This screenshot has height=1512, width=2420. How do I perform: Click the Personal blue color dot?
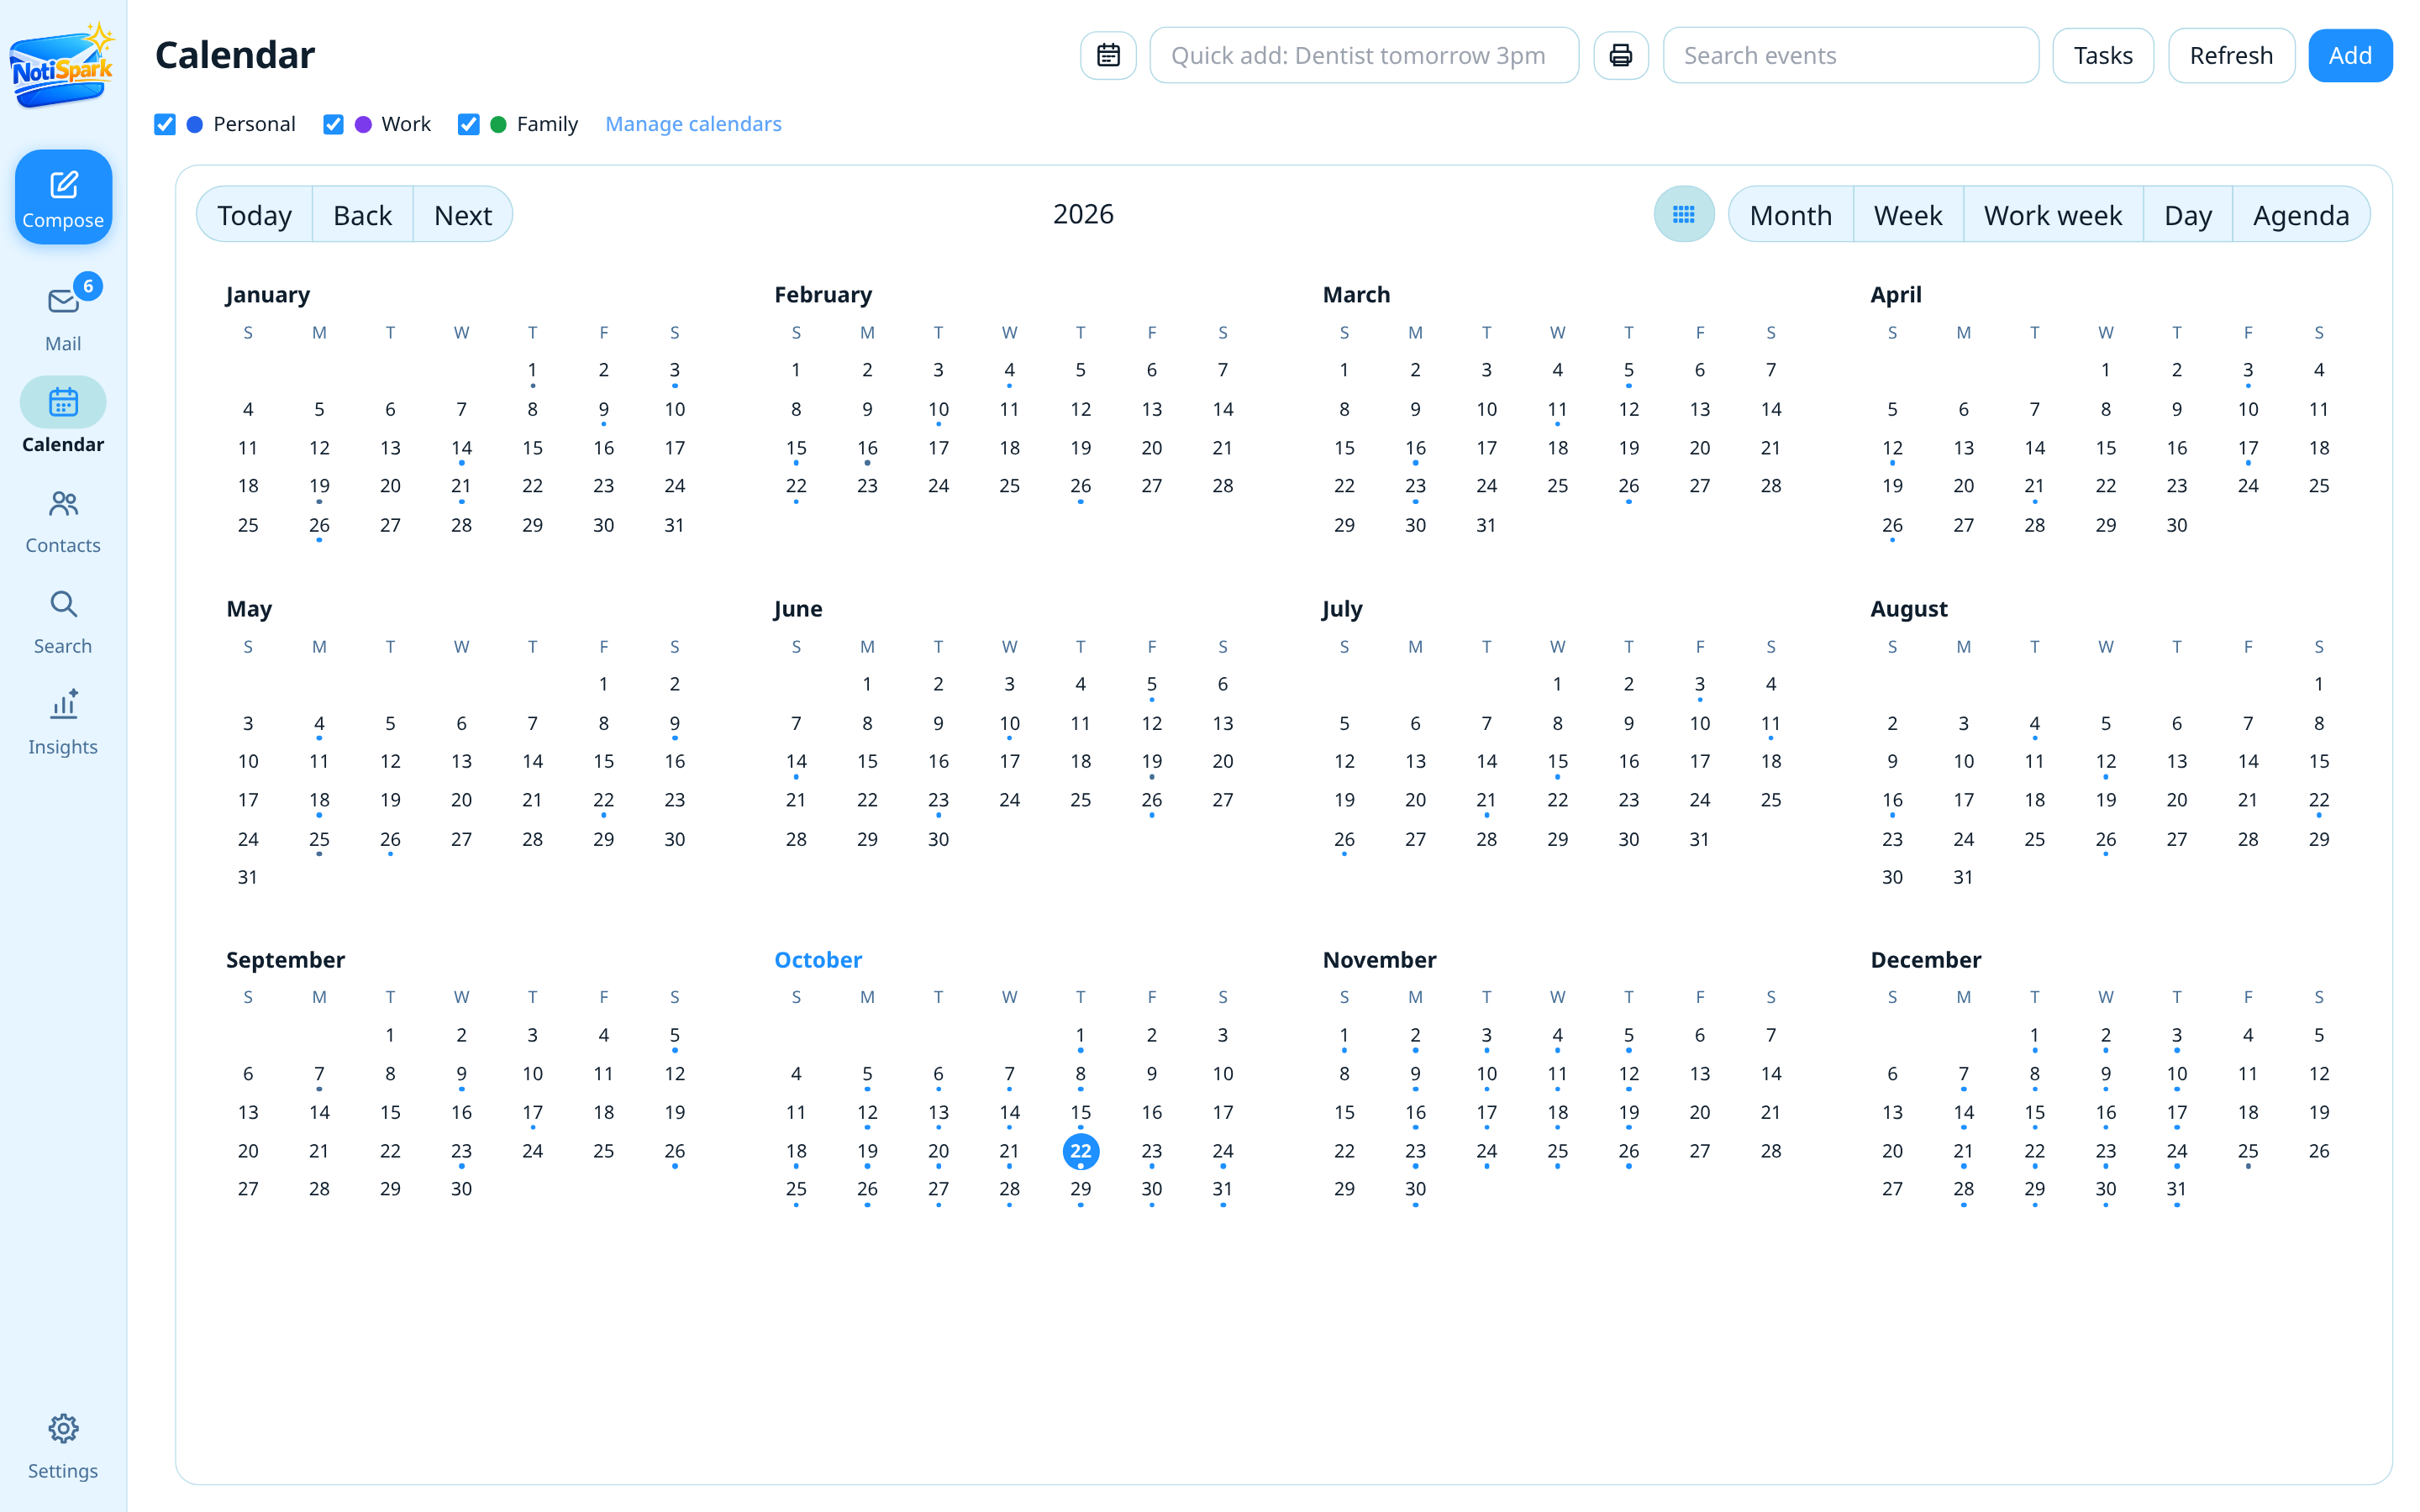pyautogui.click(x=195, y=124)
